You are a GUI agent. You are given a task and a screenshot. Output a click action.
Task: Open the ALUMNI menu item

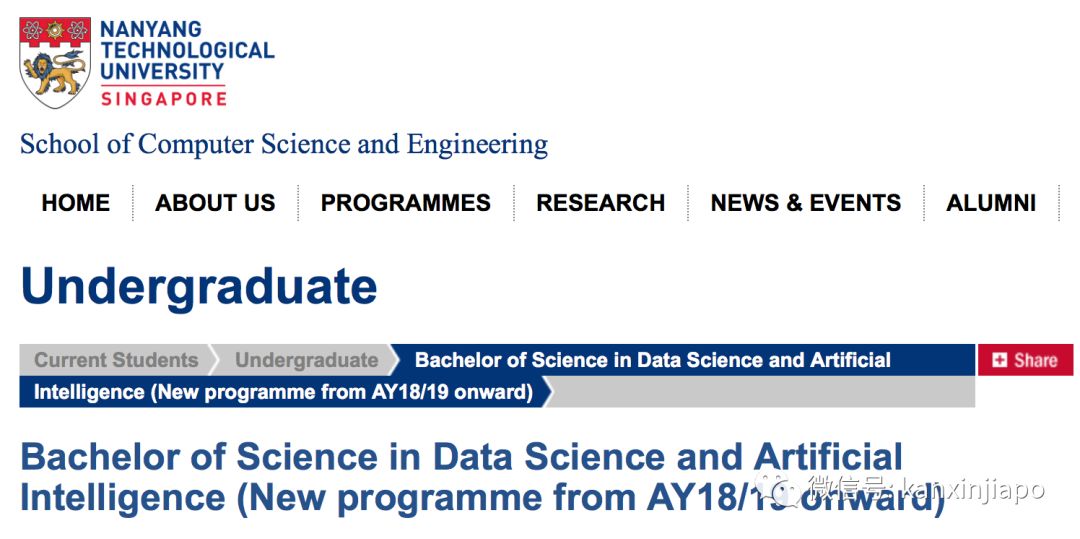(x=991, y=203)
